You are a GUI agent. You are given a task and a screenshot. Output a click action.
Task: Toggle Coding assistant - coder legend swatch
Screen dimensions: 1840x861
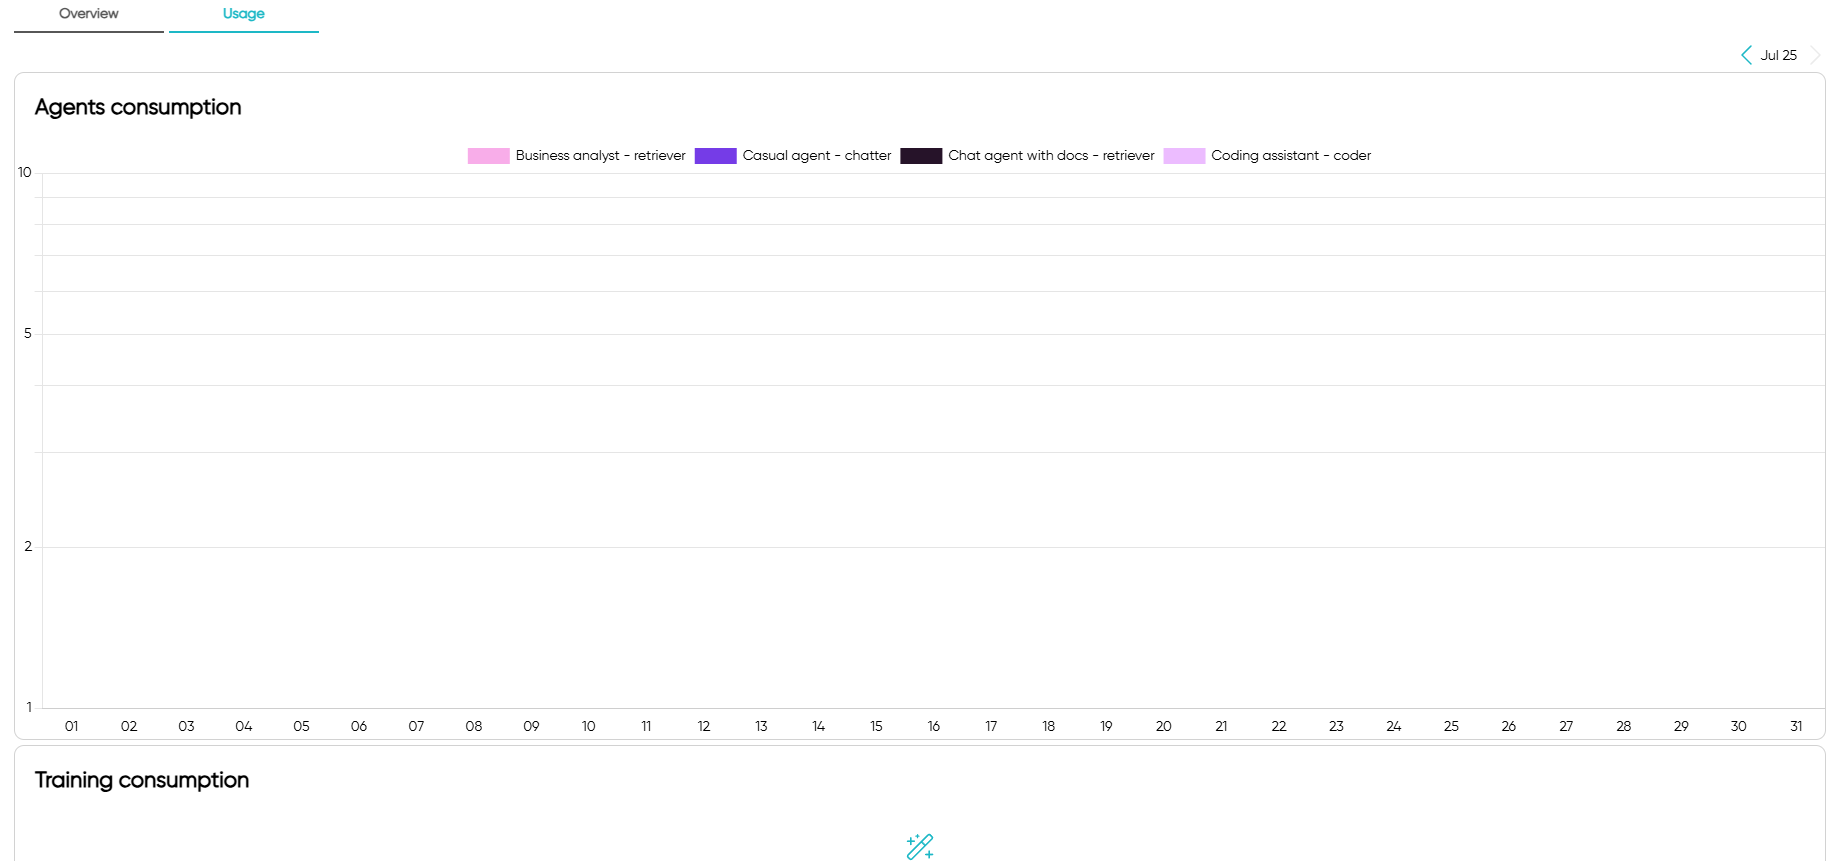[1184, 156]
